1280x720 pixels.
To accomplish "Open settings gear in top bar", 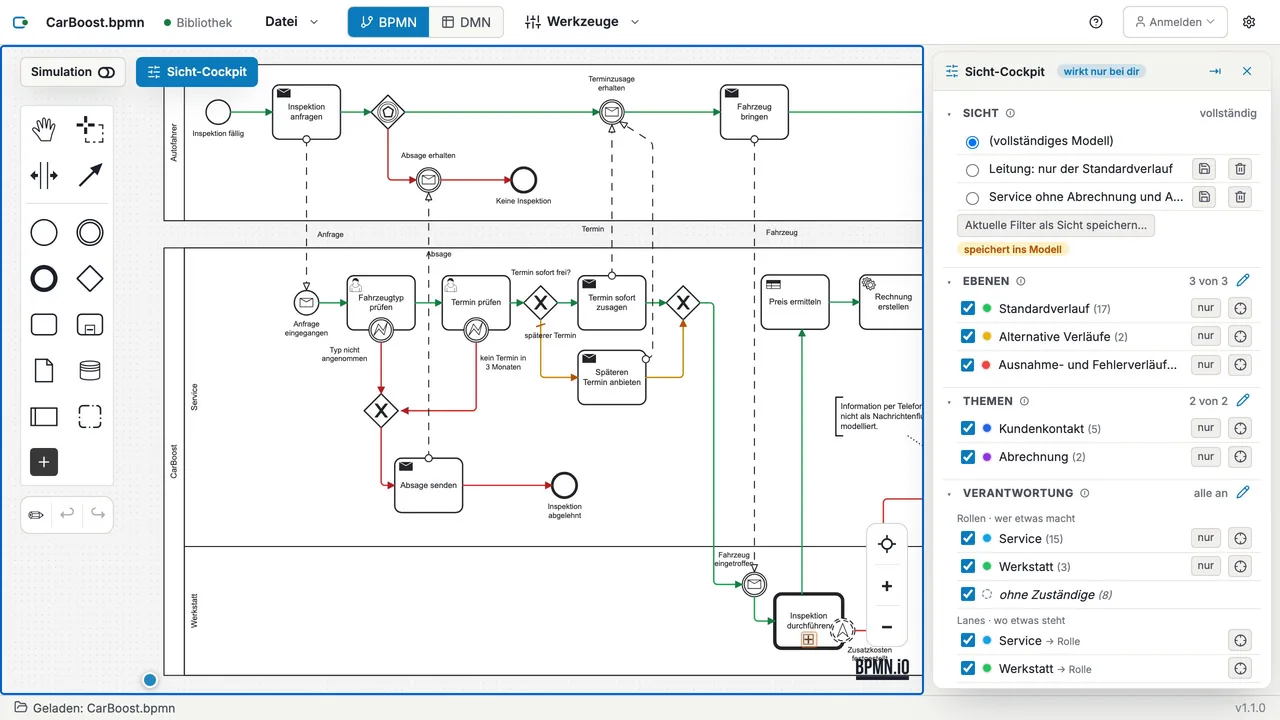I will click(x=1249, y=22).
